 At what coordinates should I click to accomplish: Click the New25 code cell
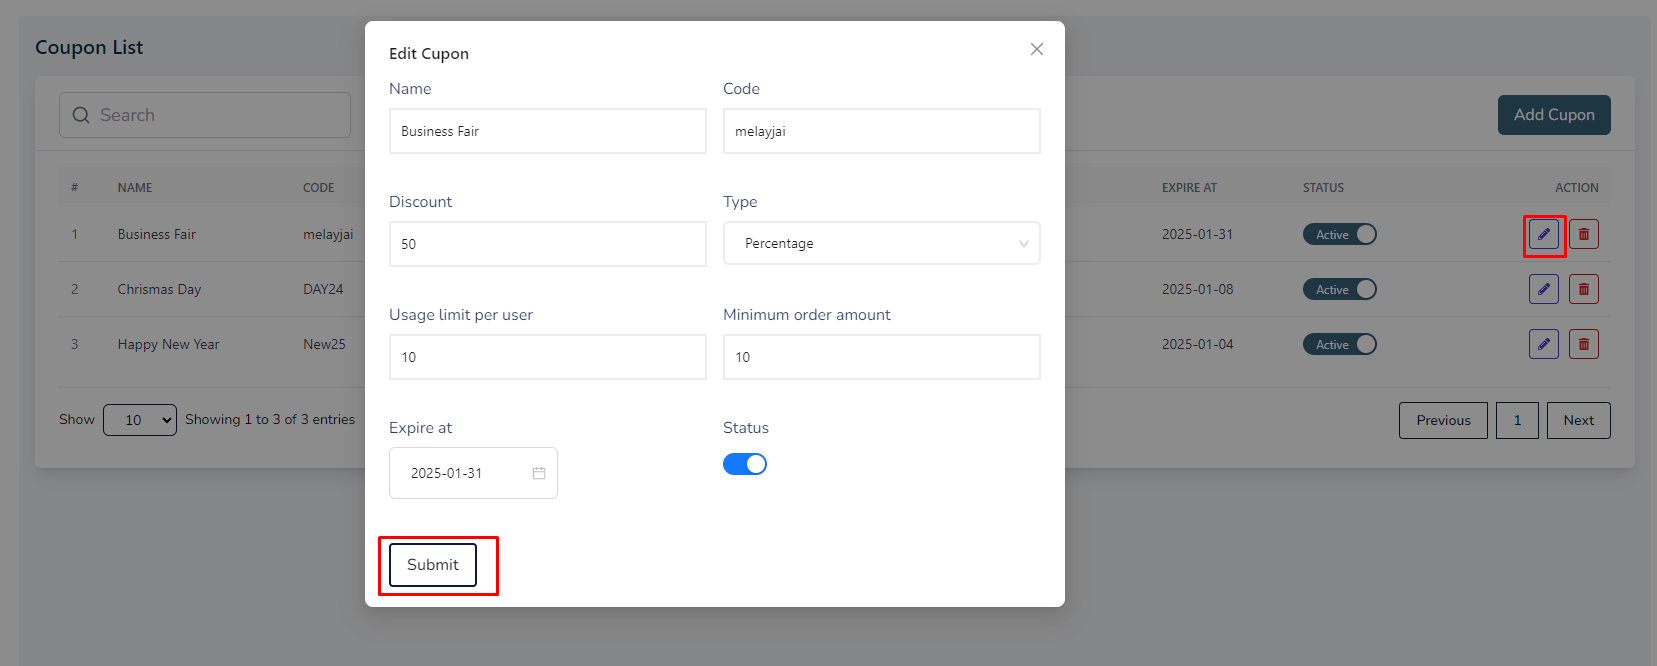click(324, 344)
